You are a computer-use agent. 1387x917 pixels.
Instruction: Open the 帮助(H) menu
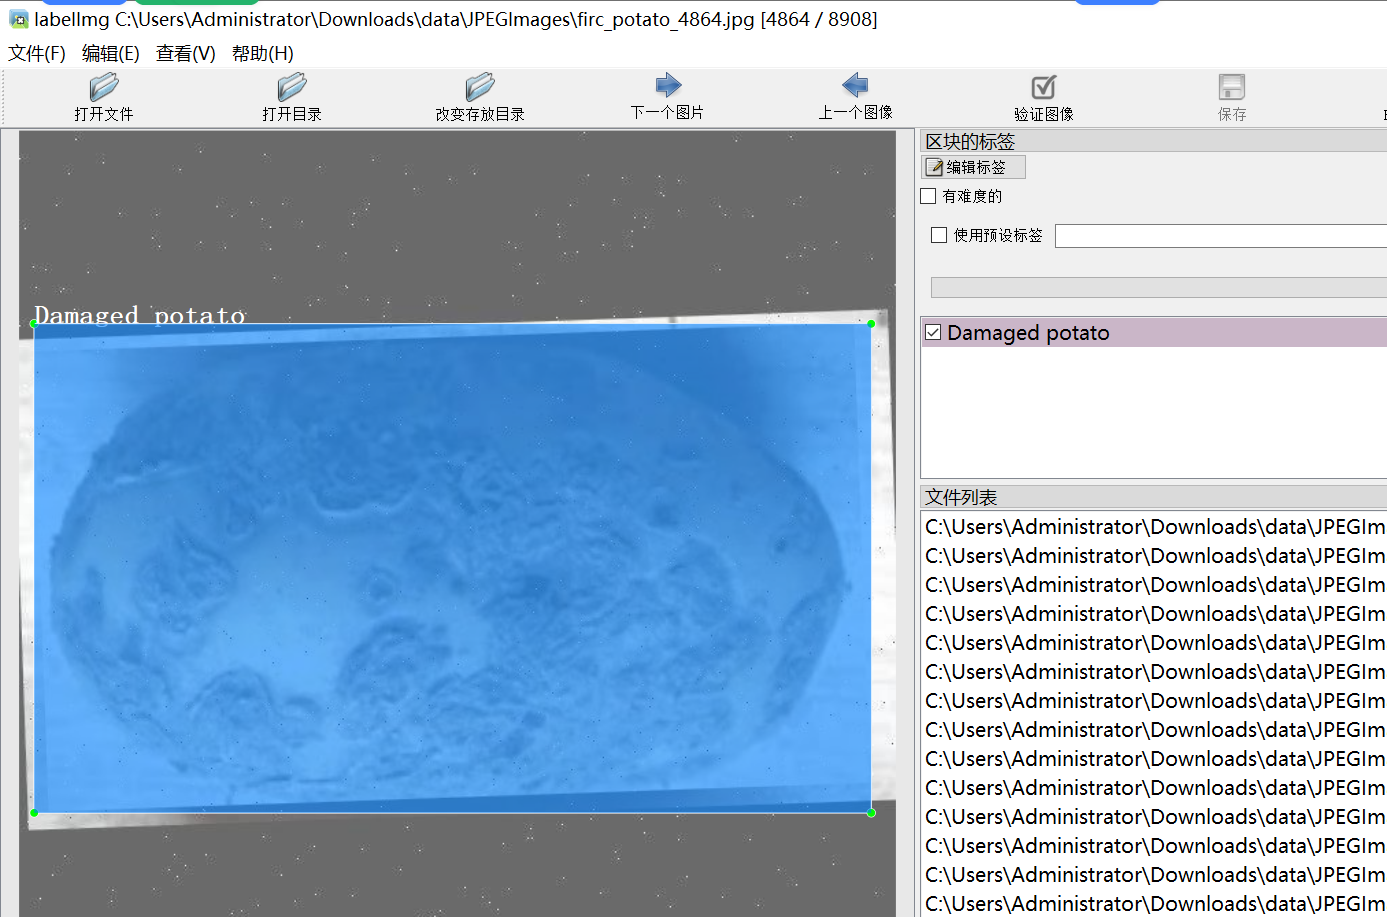[263, 53]
